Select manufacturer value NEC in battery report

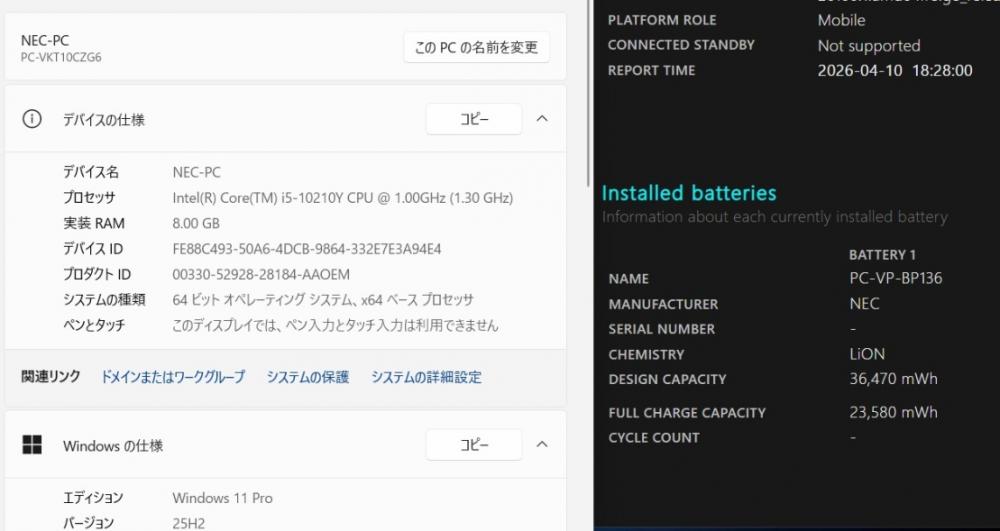[864, 303]
